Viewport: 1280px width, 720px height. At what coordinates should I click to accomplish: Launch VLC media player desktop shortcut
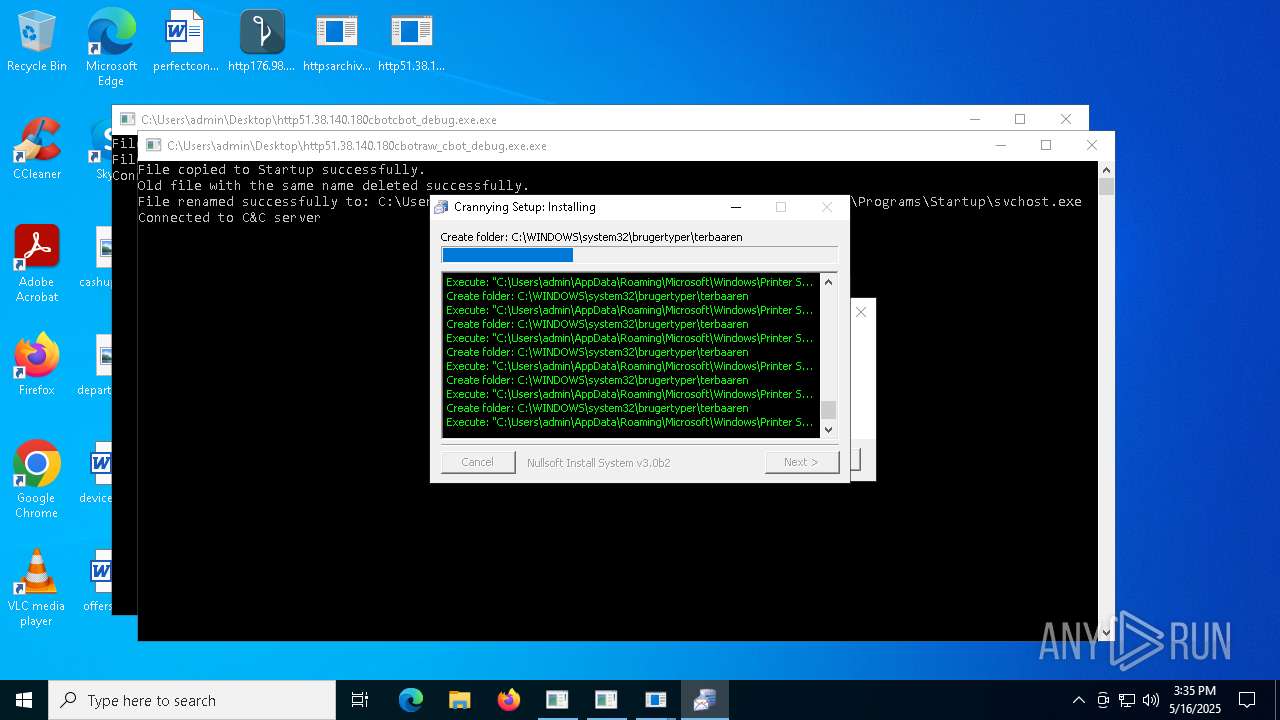[37, 588]
